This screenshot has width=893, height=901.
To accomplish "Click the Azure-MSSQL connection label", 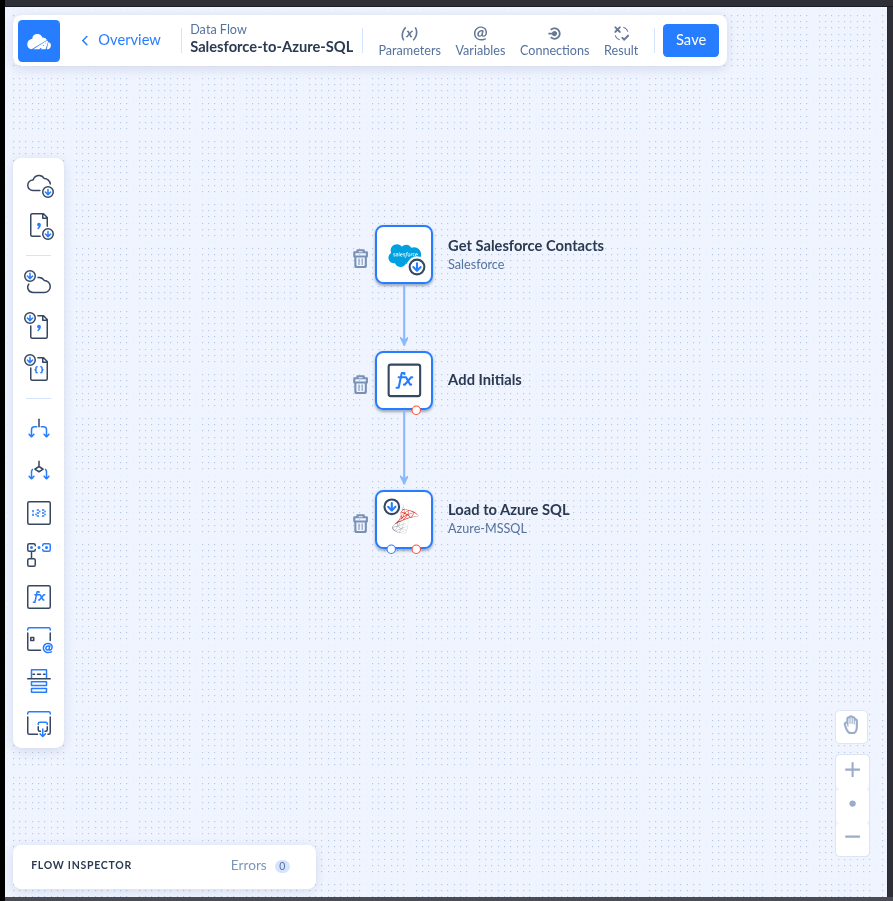I will pos(487,529).
